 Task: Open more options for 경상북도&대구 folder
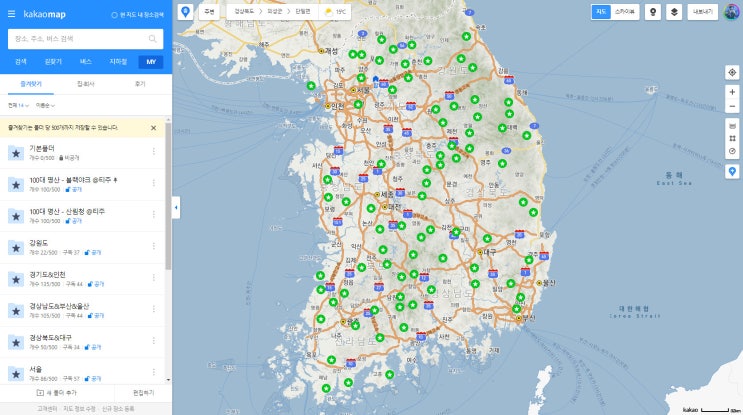(154, 341)
